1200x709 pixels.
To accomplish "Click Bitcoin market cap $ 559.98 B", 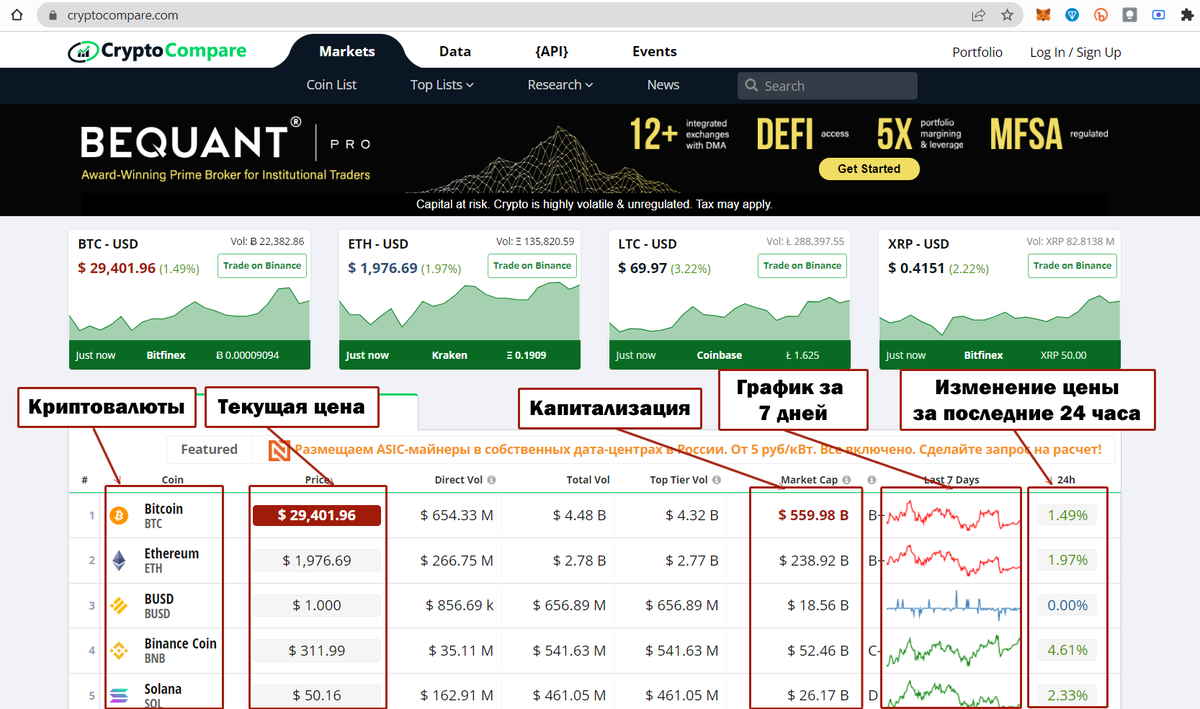I will (x=813, y=516).
